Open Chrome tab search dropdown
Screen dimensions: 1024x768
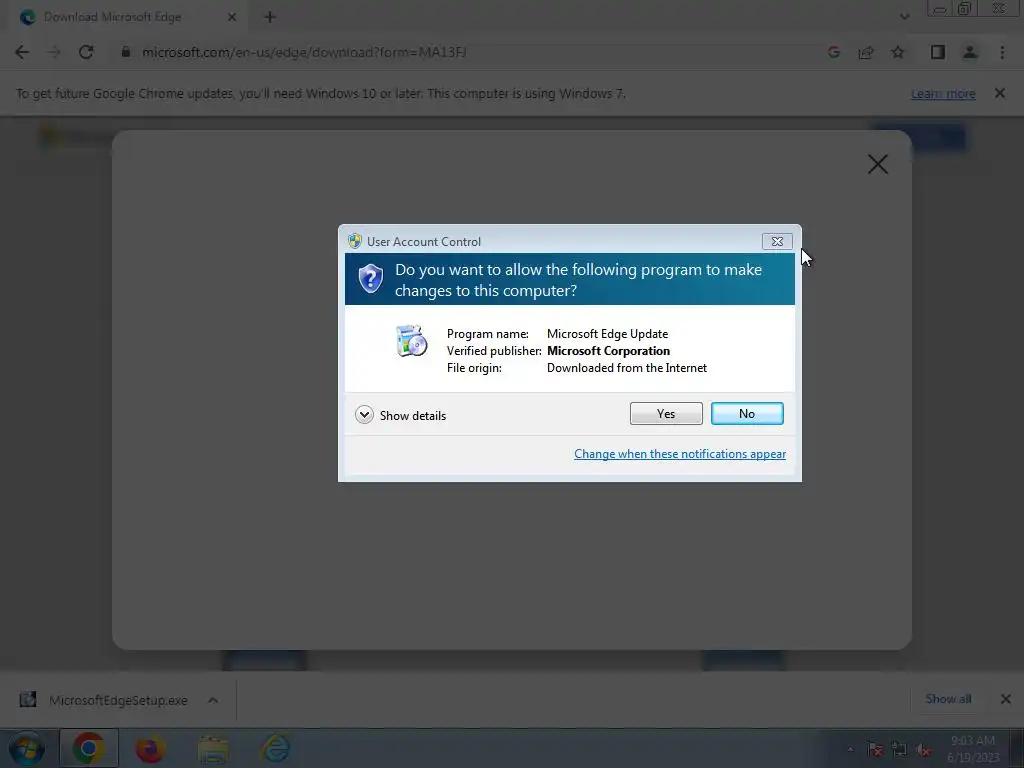point(904,17)
